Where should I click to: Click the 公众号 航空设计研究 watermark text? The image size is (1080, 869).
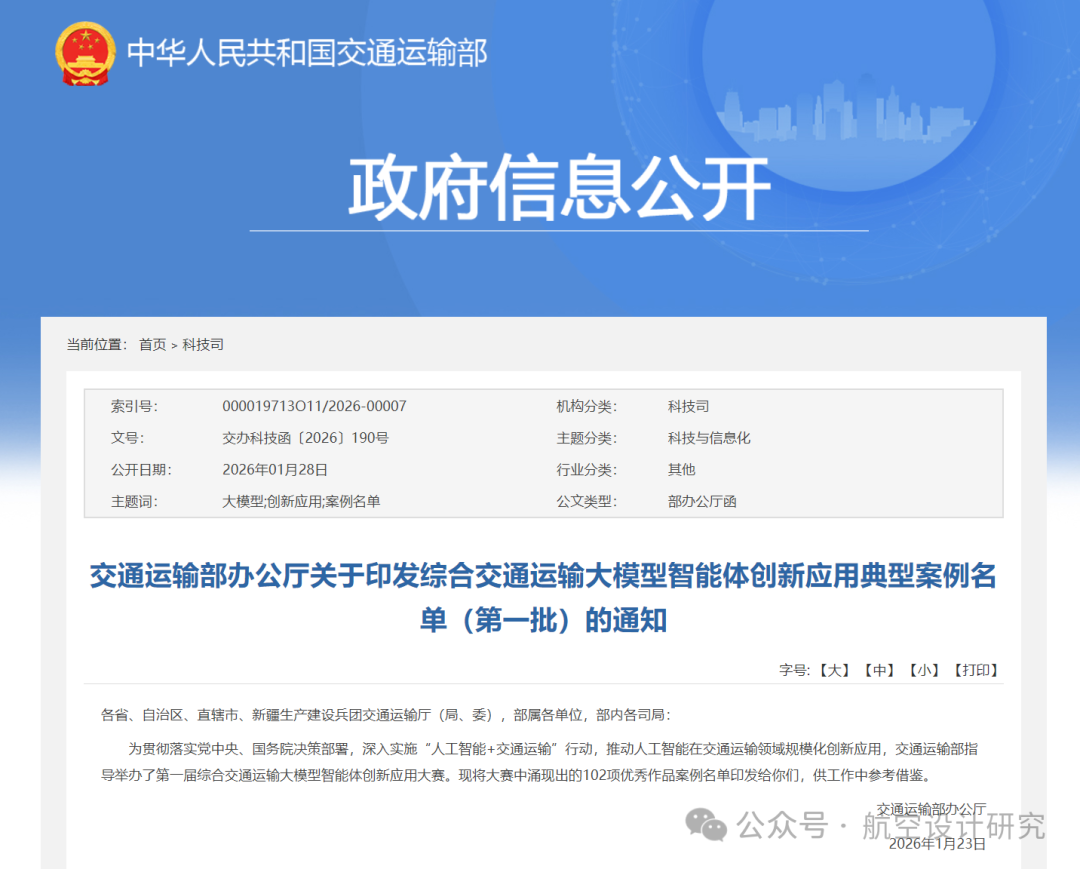coord(890,826)
